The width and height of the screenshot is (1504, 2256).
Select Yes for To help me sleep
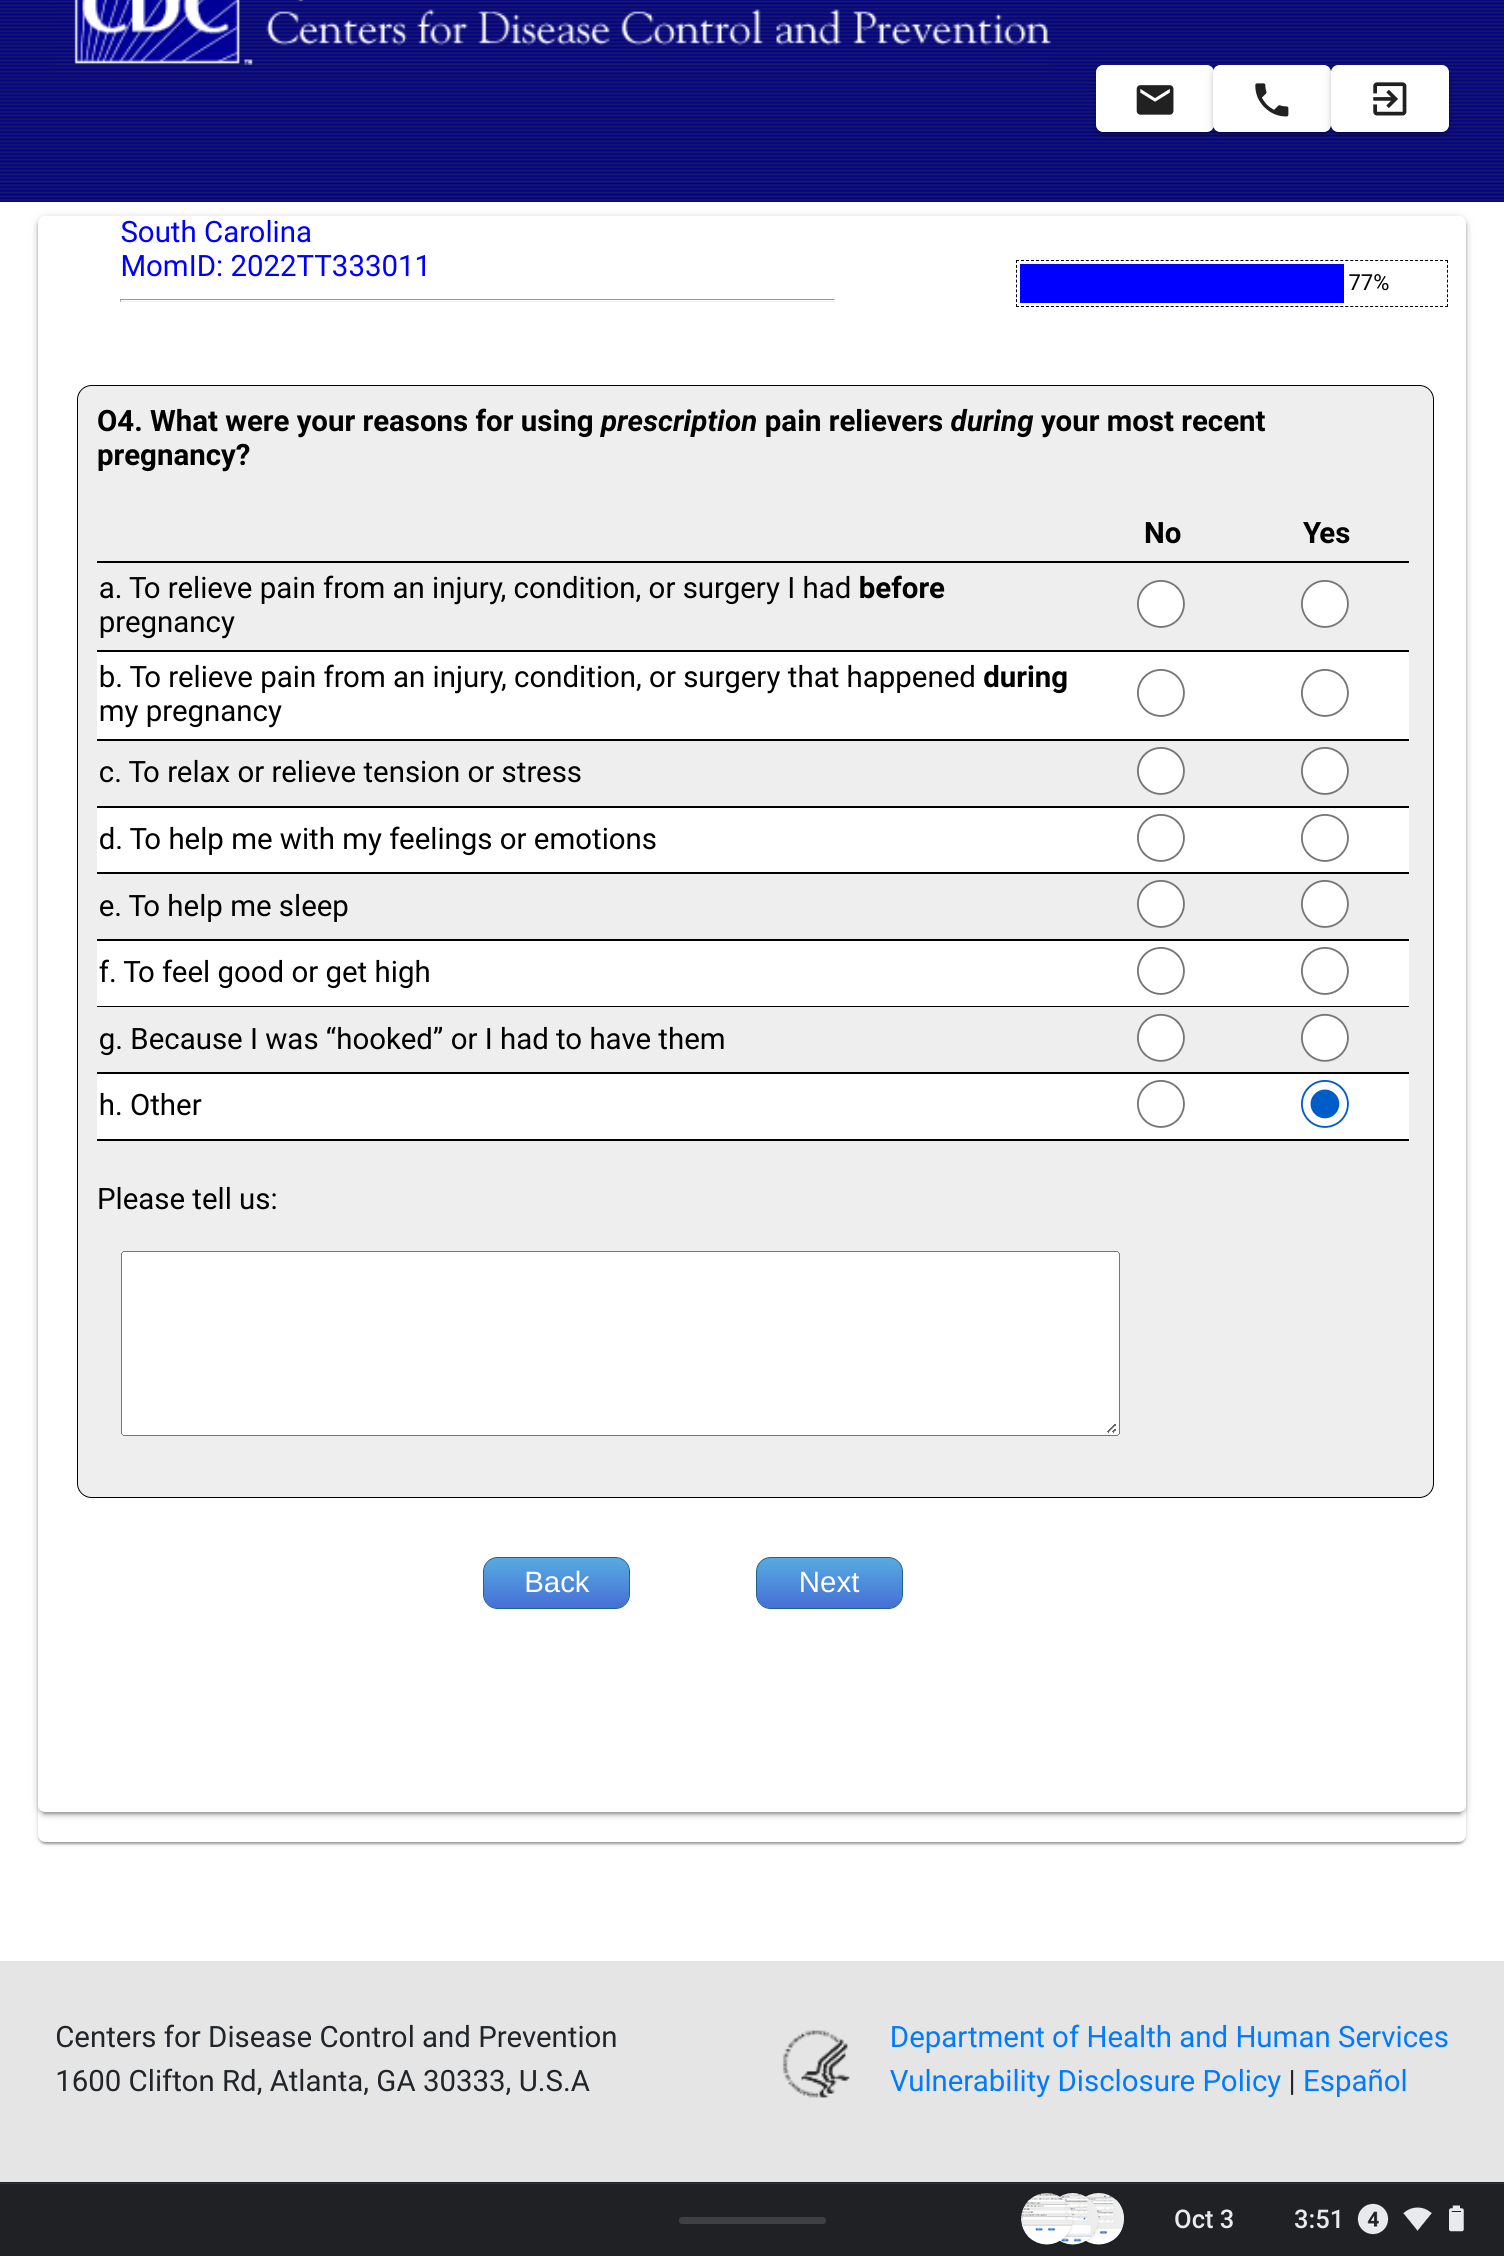coord(1324,905)
